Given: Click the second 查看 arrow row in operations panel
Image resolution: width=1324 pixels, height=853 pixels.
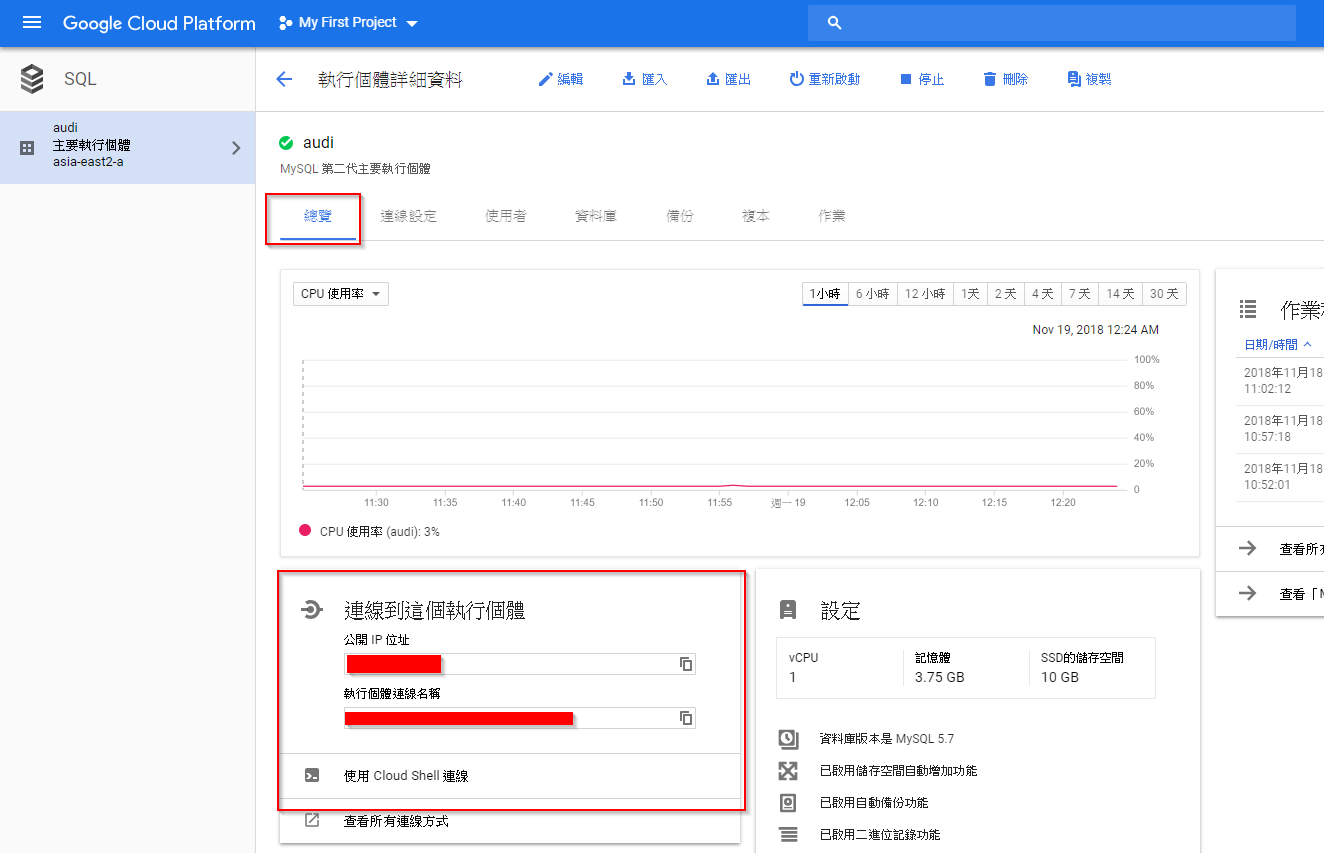Looking at the screenshot, I should click(1270, 593).
